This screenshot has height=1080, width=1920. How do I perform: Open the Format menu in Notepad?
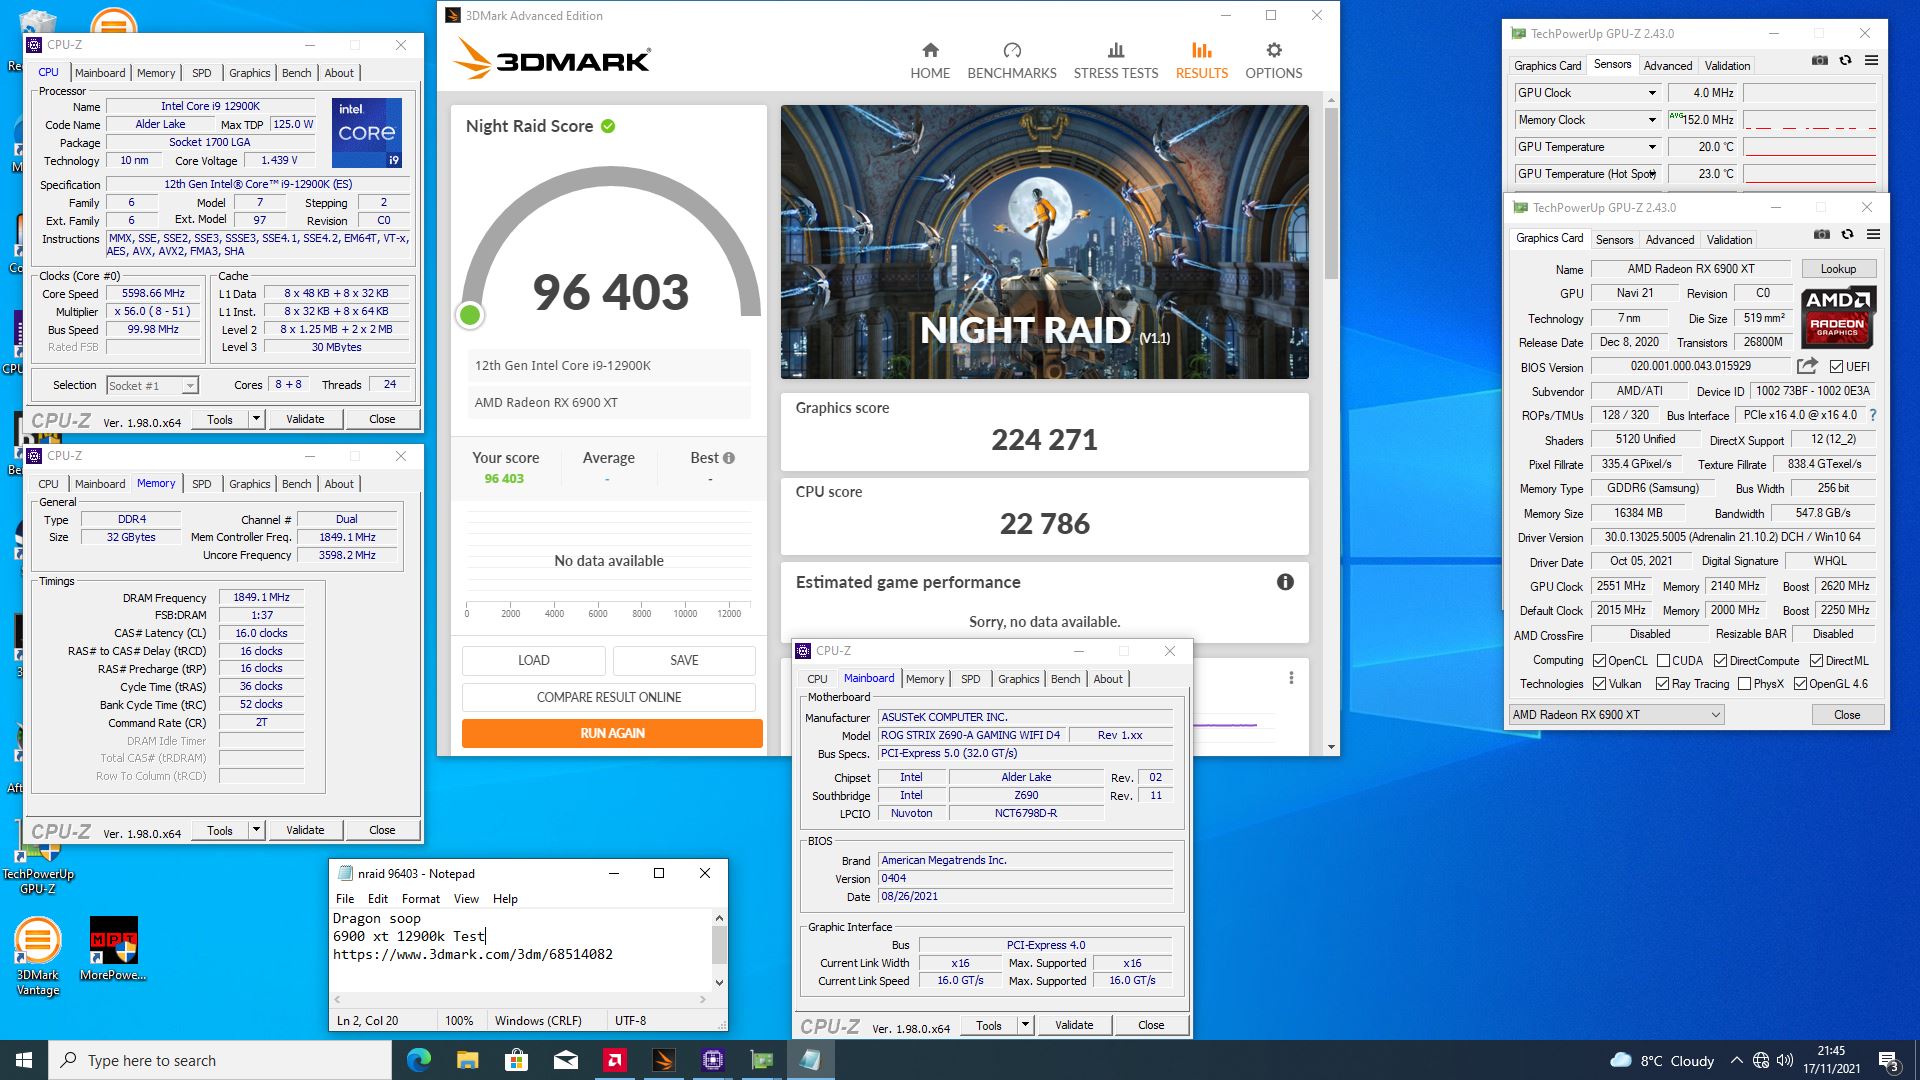coord(420,899)
